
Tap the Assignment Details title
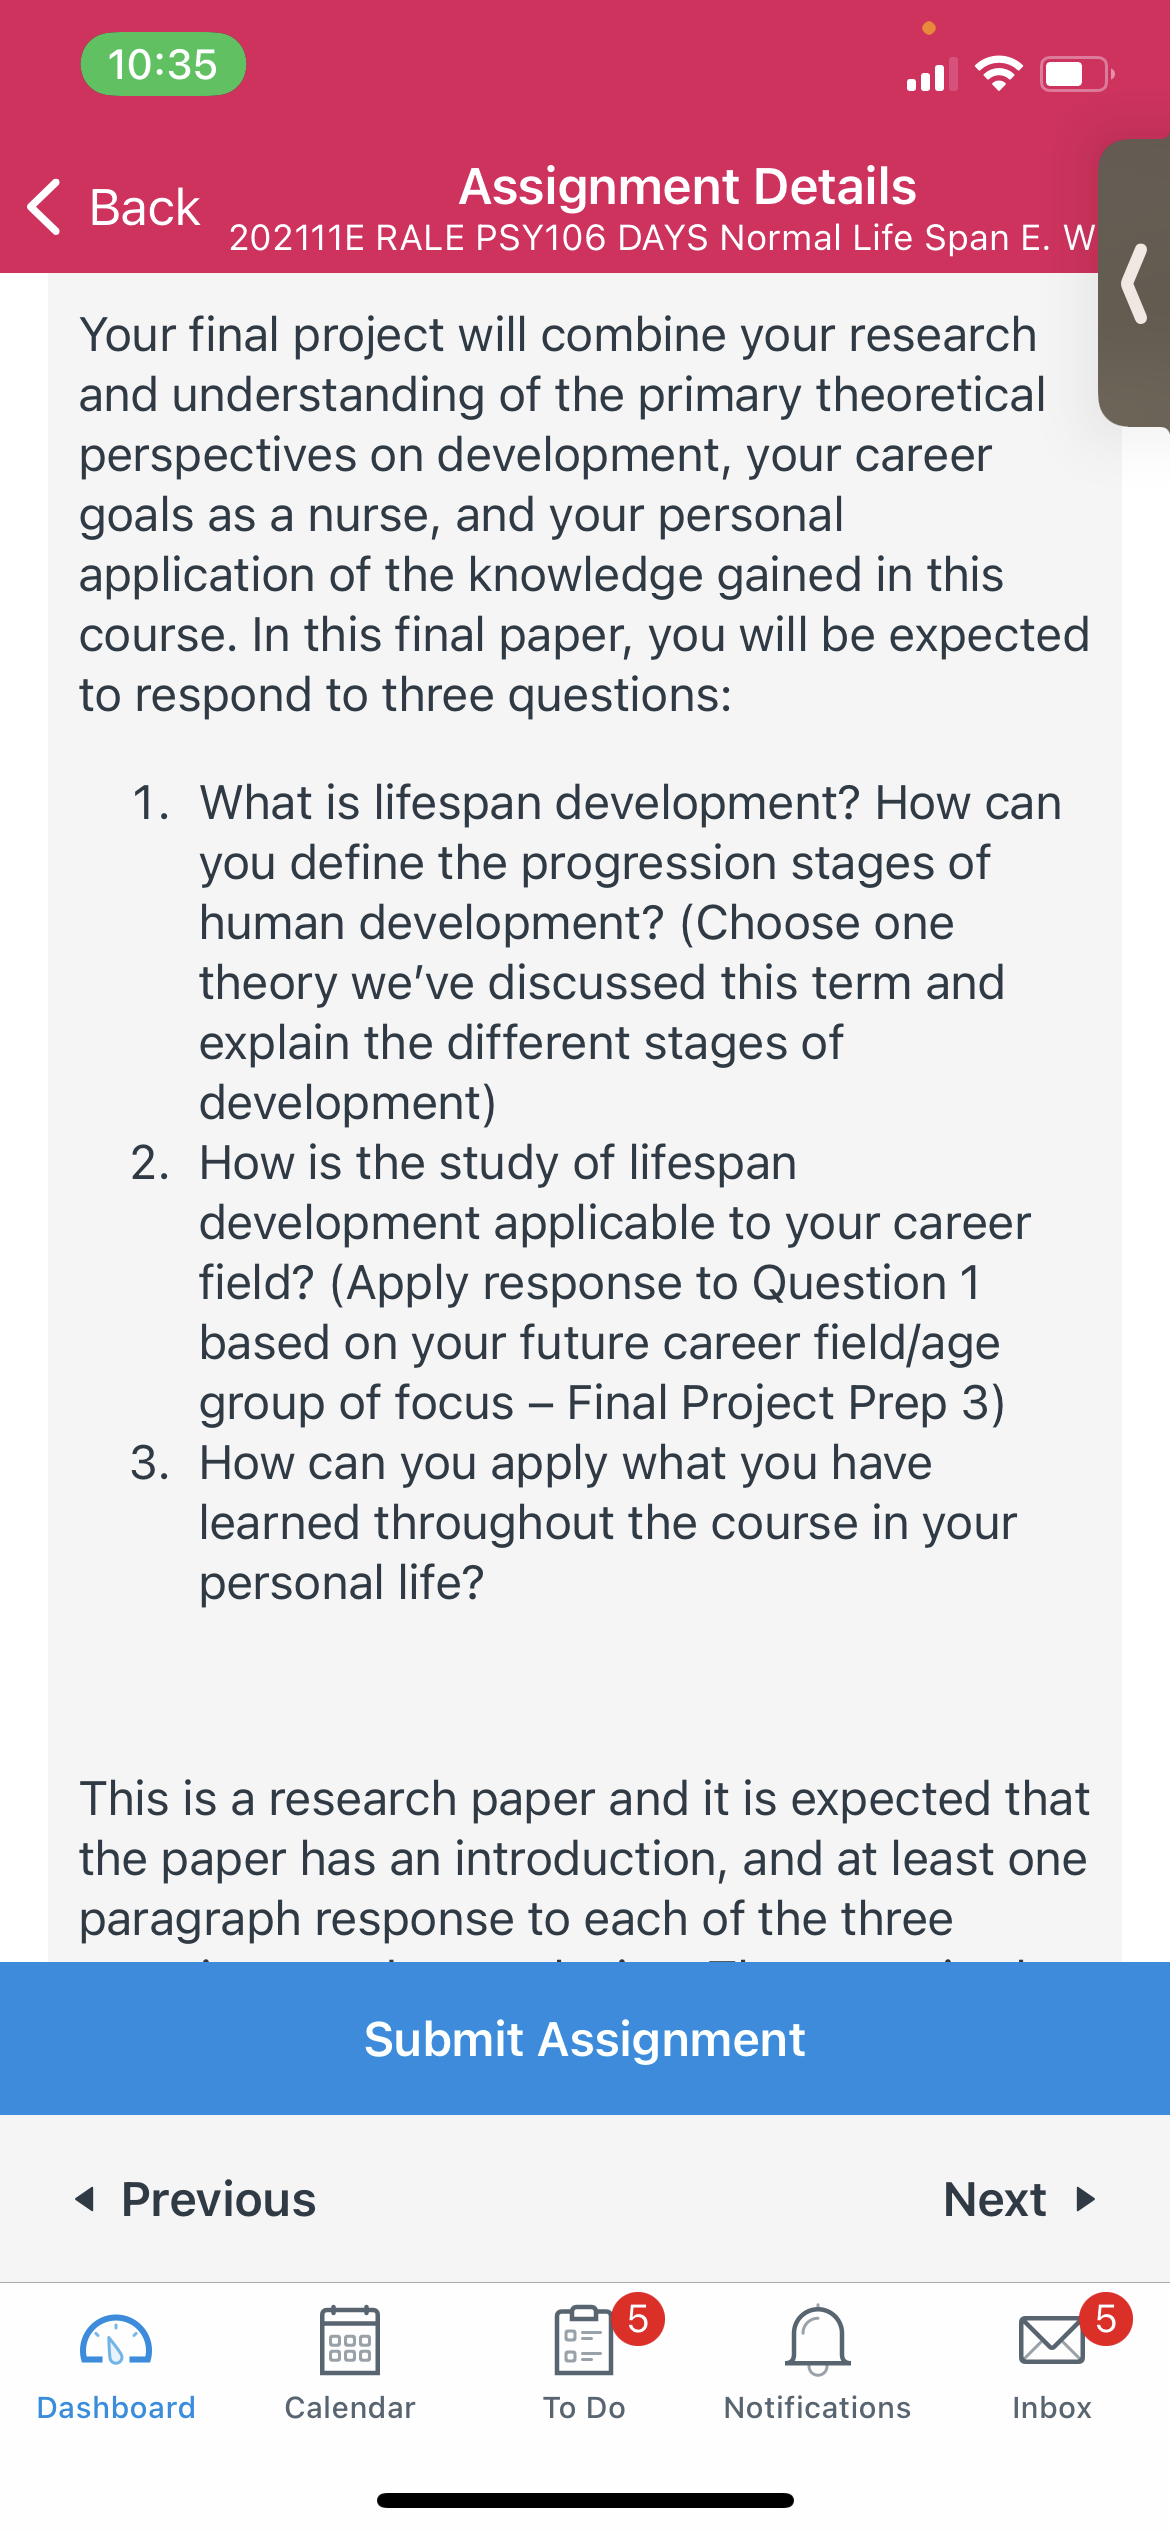(x=687, y=187)
